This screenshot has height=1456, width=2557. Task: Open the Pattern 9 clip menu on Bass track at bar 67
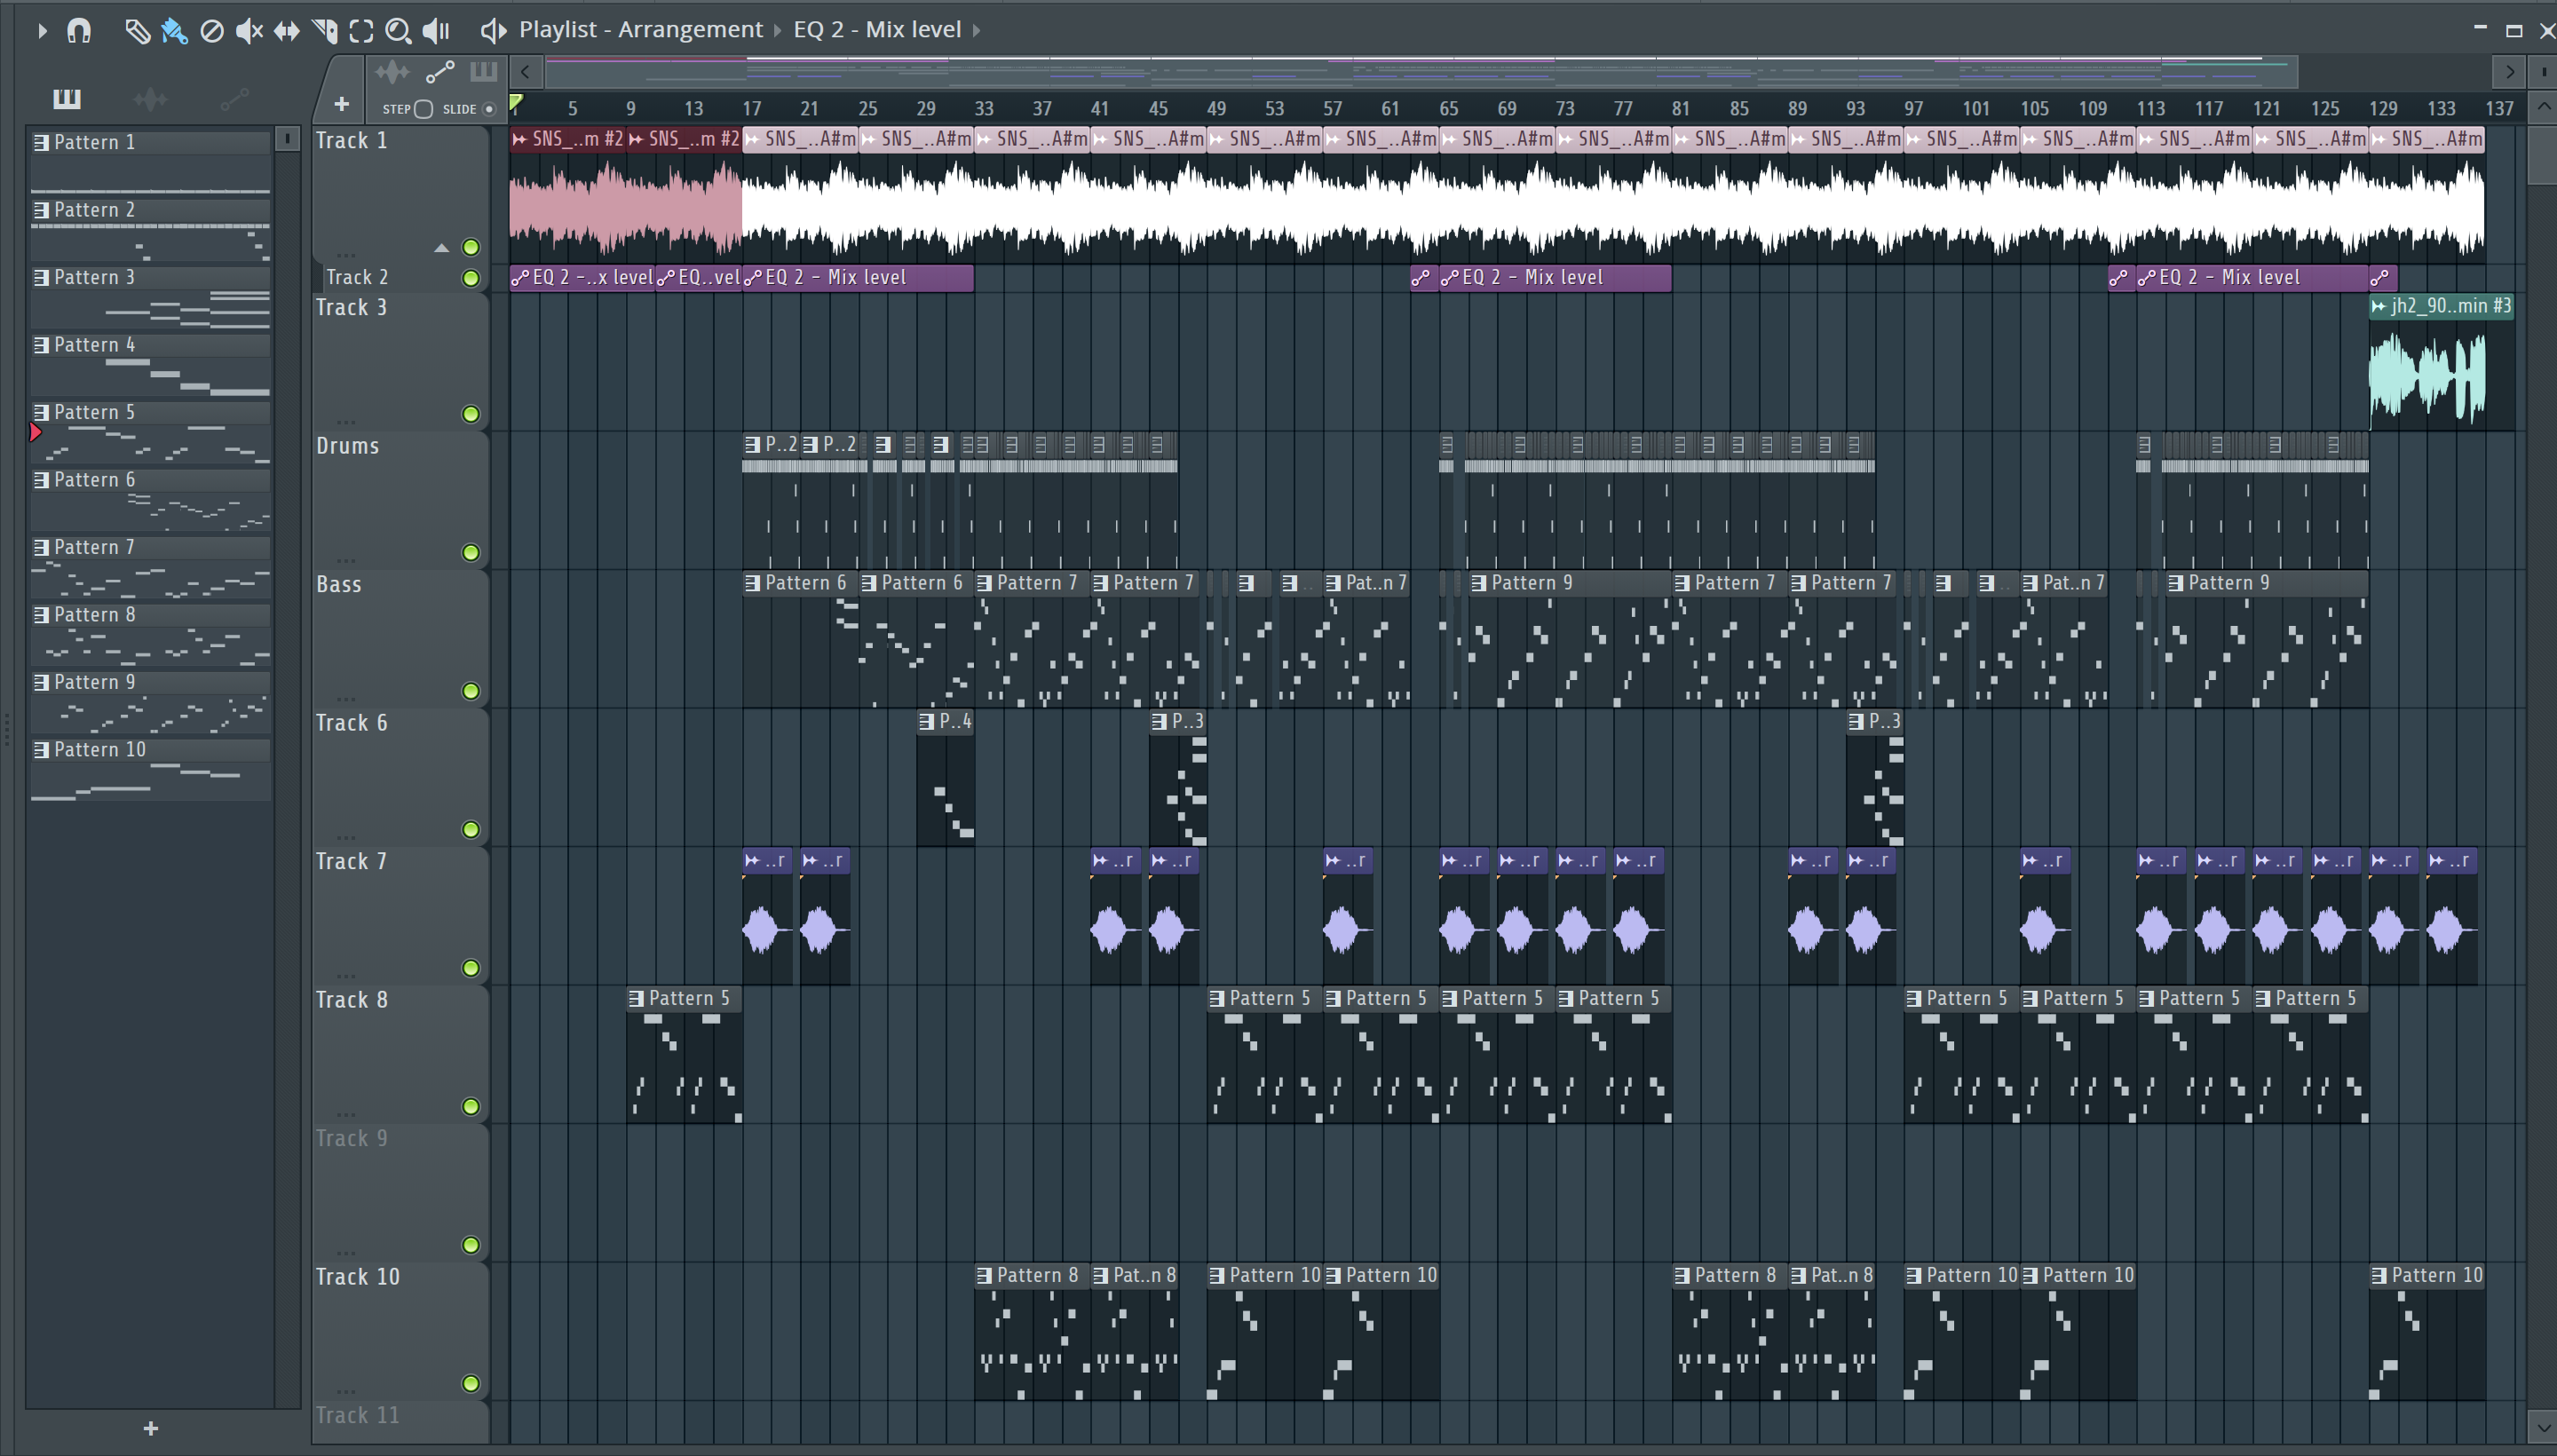[1478, 583]
